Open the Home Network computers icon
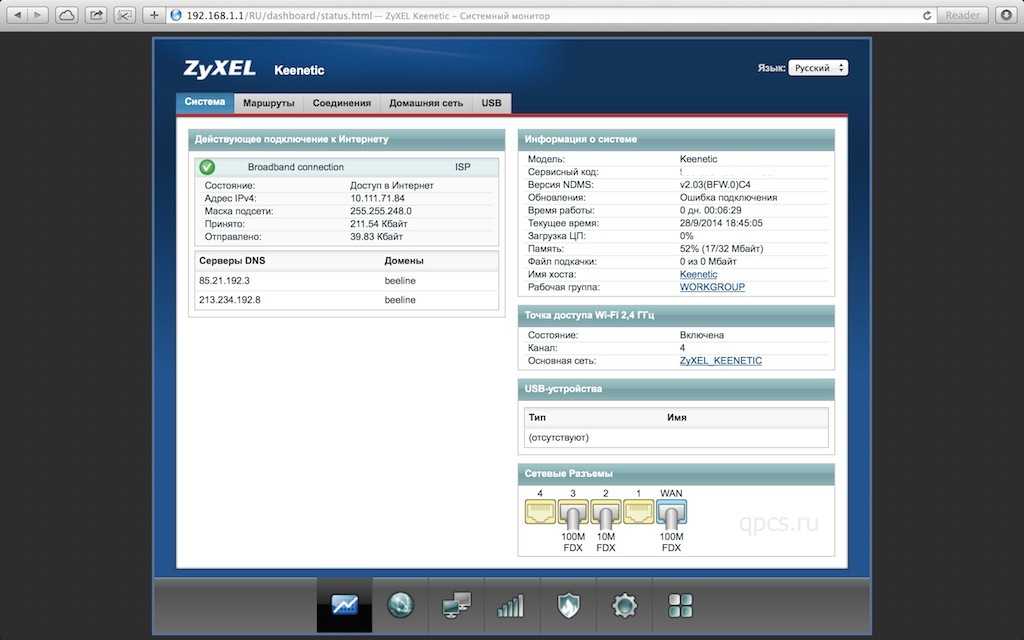The width and height of the screenshot is (1024, 640). coord(456,605)
